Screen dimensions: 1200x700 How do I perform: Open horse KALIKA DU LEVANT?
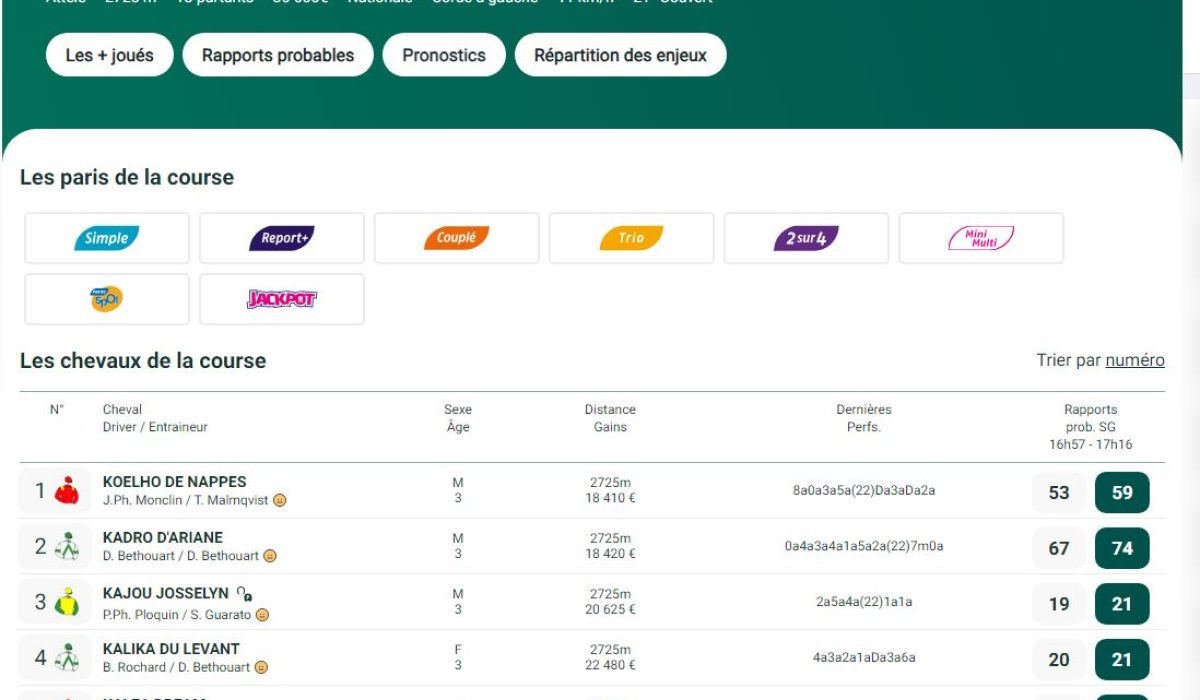[171, 649]
